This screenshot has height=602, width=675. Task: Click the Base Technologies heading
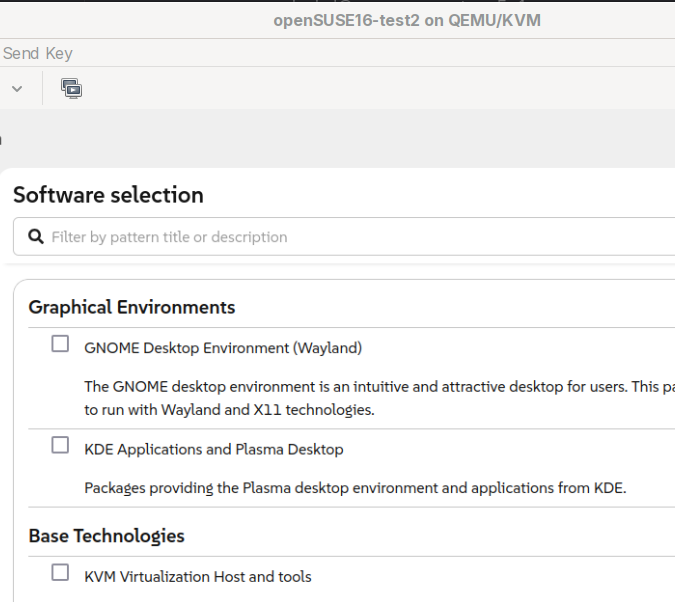pyautogui.click(x=106, y=536)
